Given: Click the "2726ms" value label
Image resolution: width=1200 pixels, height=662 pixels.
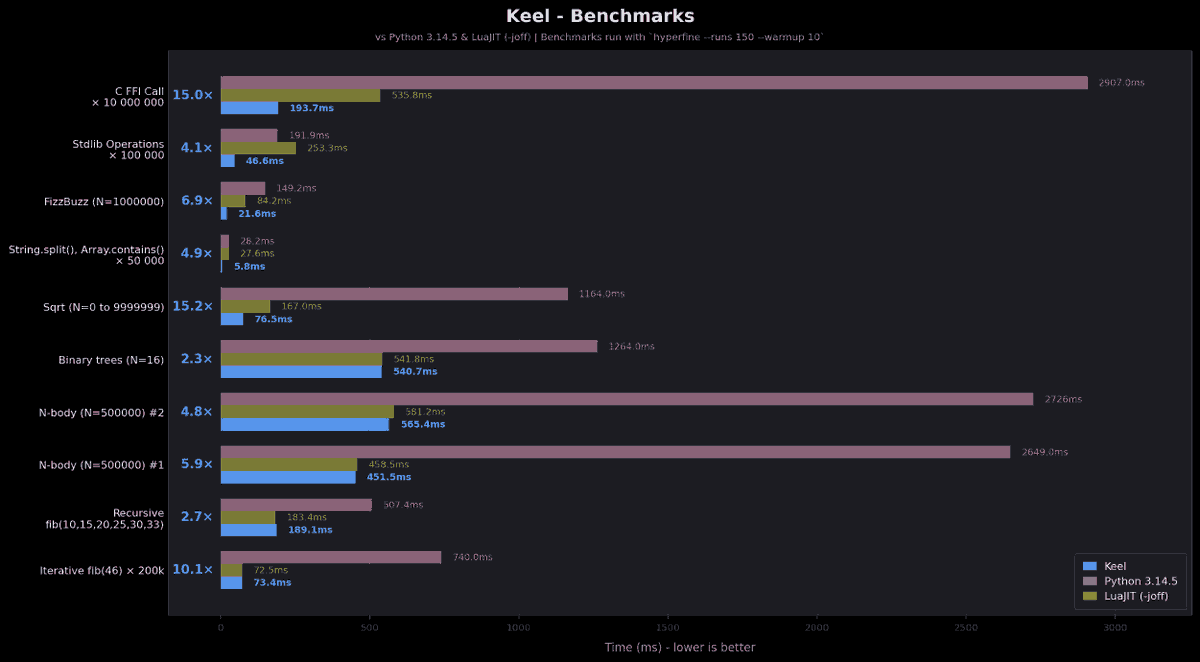Looking at the screenshot, I should [x=1063, y=399].
